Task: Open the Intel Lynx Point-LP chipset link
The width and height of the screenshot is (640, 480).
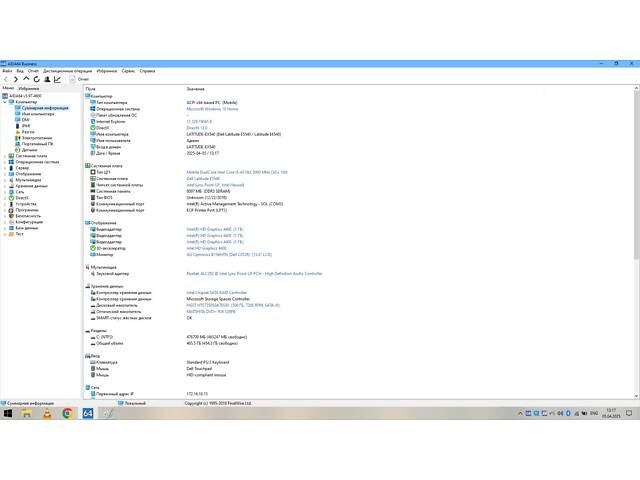Action: 215,185
